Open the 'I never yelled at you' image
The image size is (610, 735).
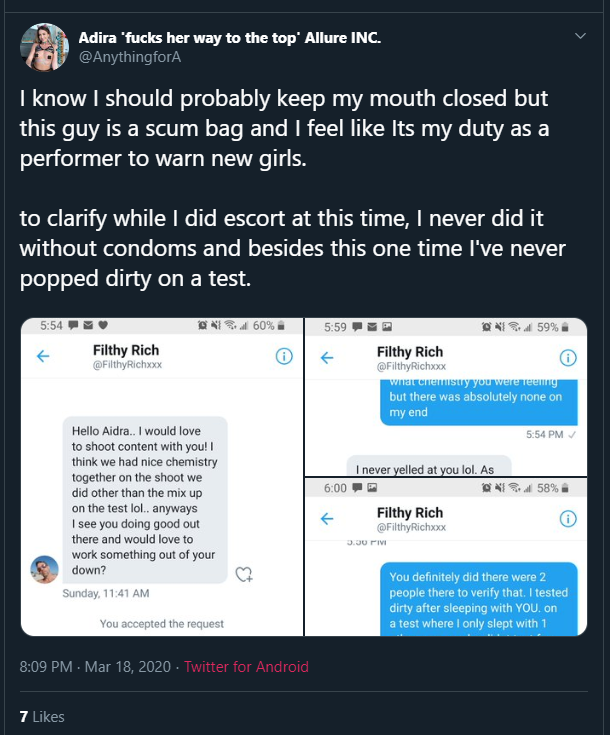click(x=432, y=466)
